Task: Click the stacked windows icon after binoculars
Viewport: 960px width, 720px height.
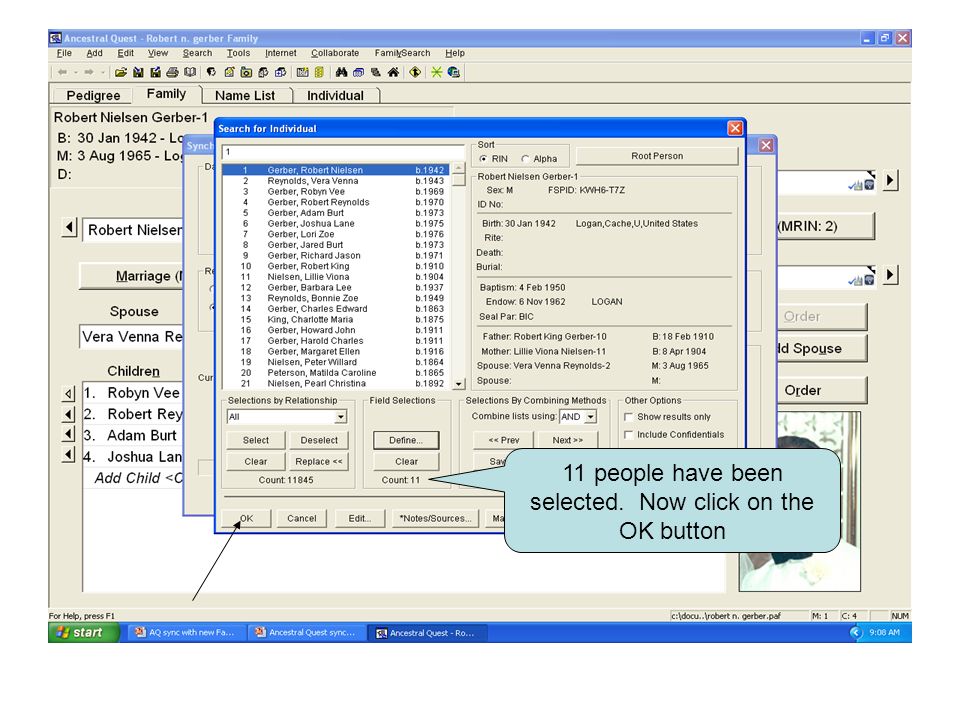Action: pyautogui.click(x=358, y=72)
